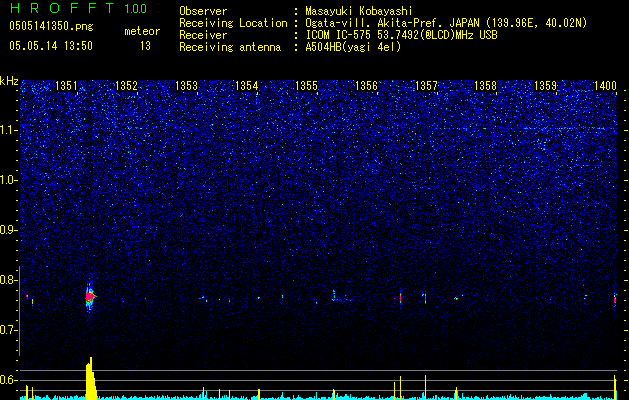This screenshot has height=400, width=629.
Task: Click the red echo streak at 1357
Action: pos(425,298)
